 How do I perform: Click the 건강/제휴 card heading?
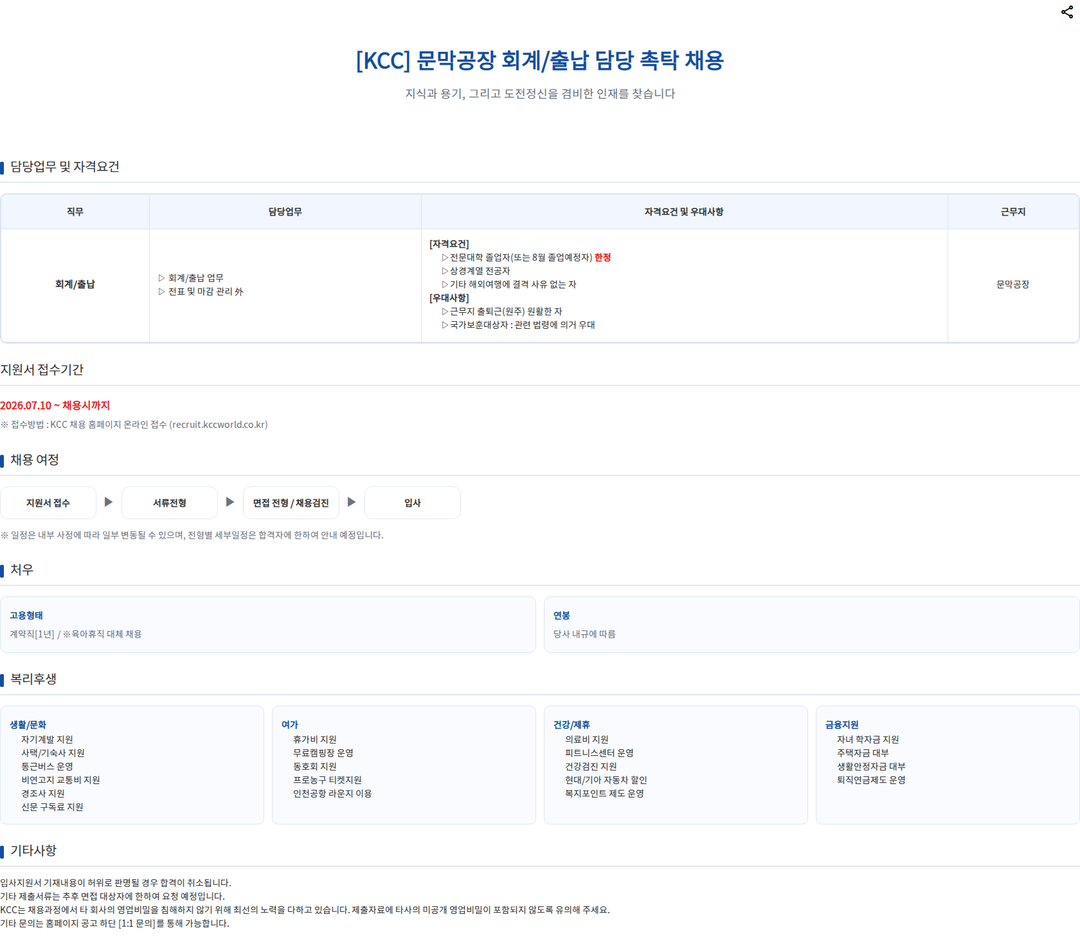pos(572,724)
